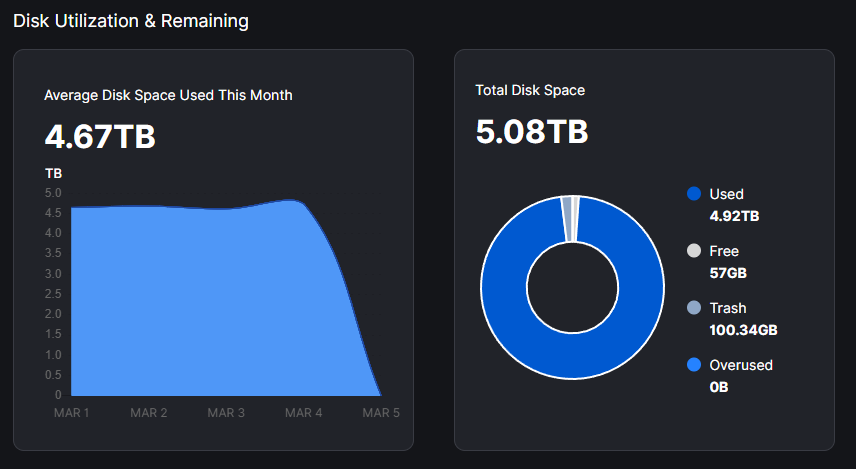Click the Used legend color dot

(694, 194)
